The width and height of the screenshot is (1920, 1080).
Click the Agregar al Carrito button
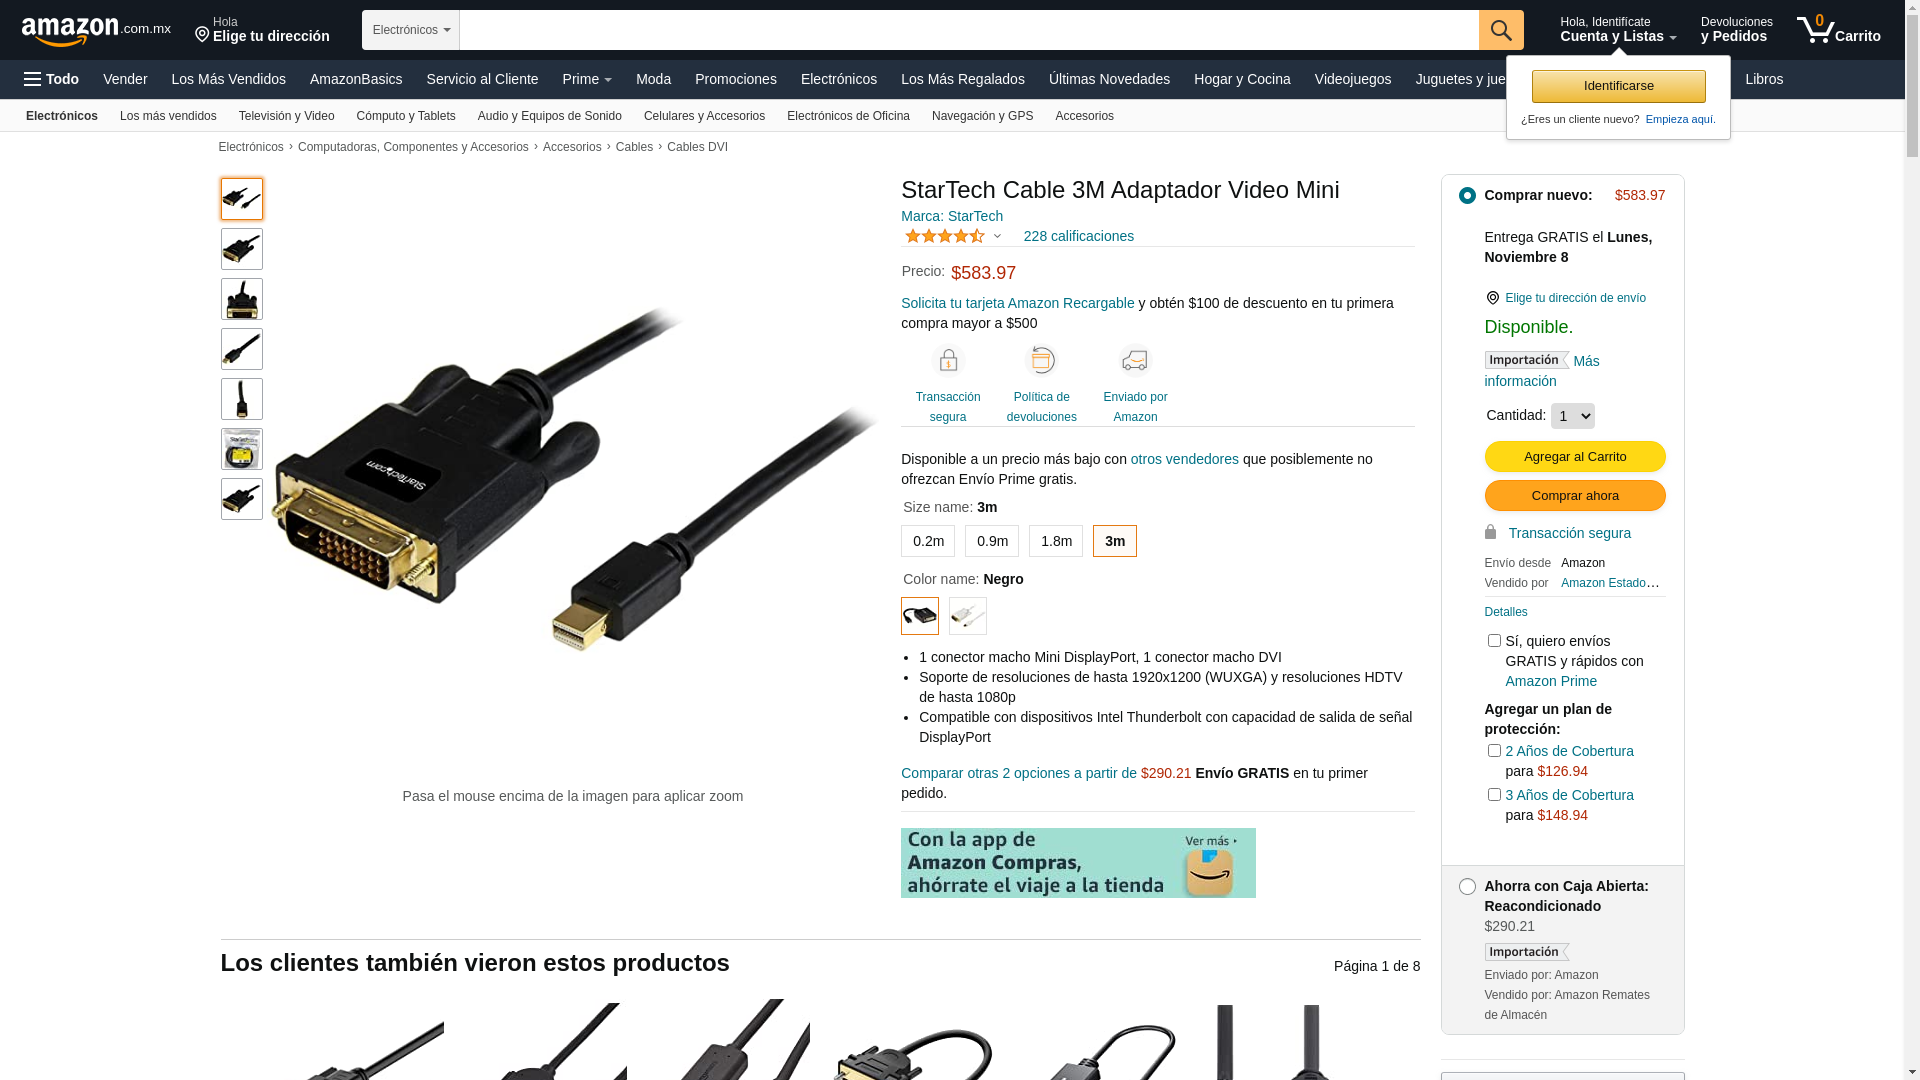point(1575,457)
